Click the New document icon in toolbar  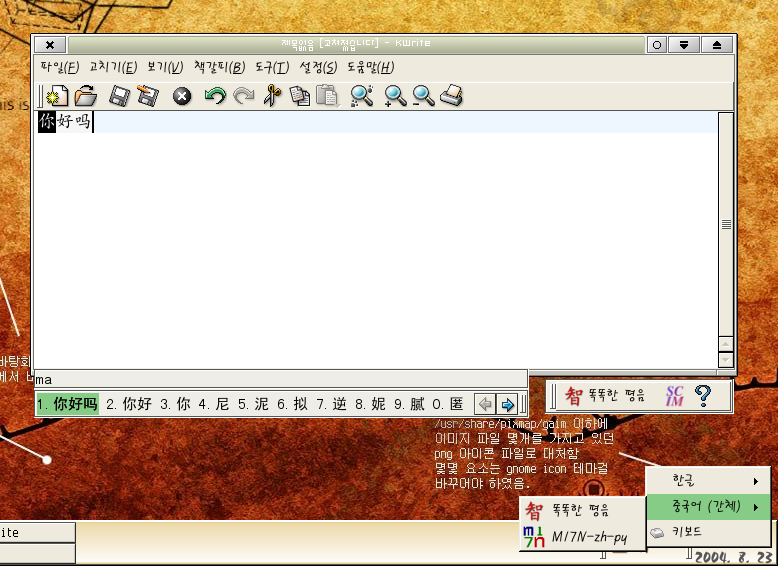click(59, 96)
